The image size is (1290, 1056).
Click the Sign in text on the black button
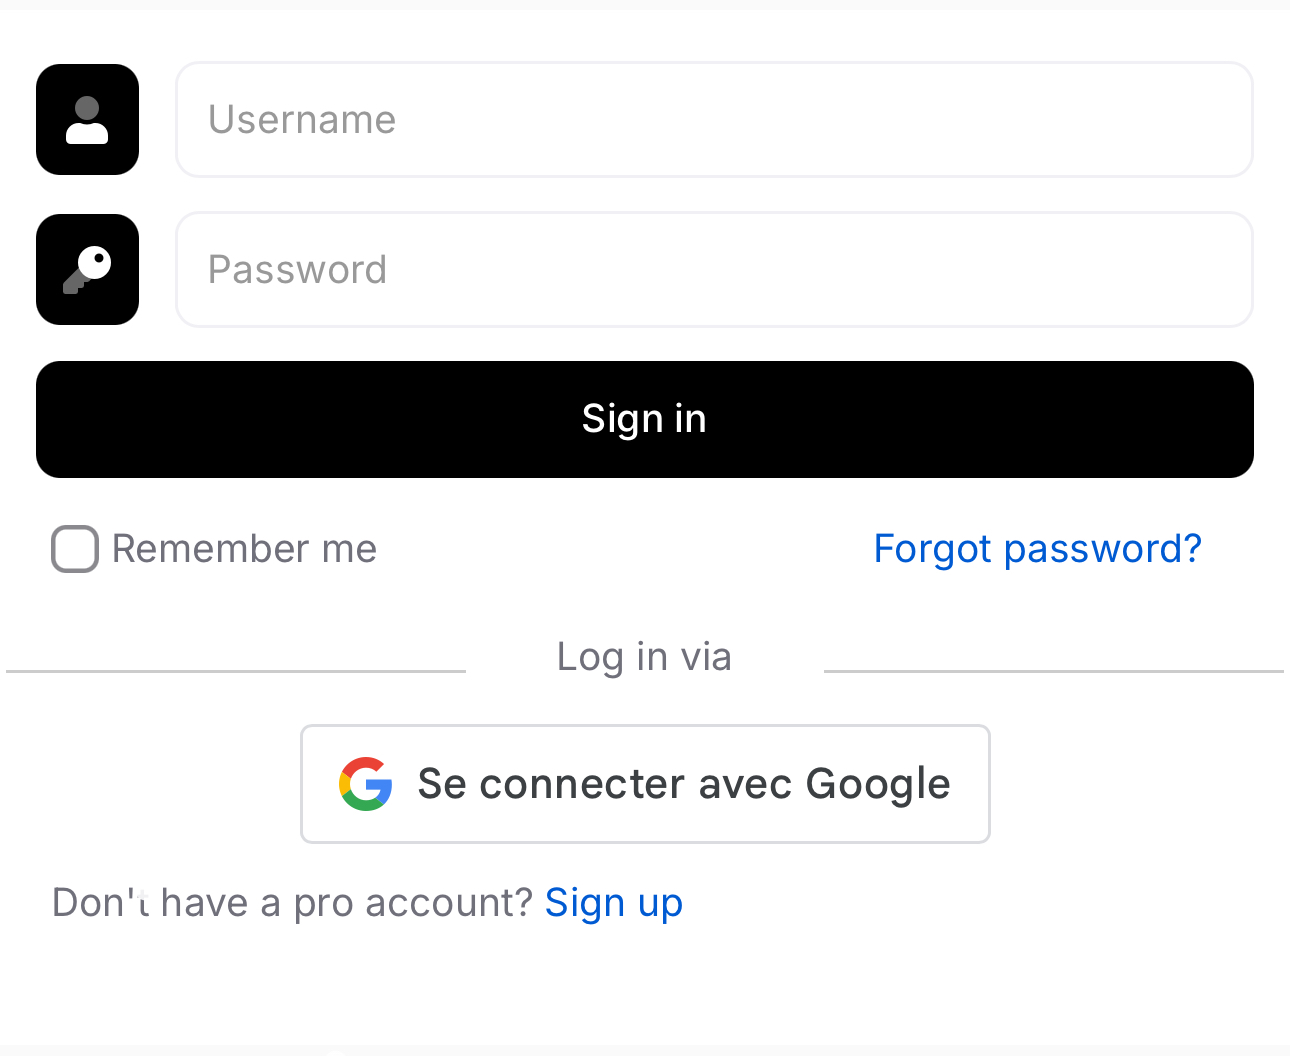(644, 419)
